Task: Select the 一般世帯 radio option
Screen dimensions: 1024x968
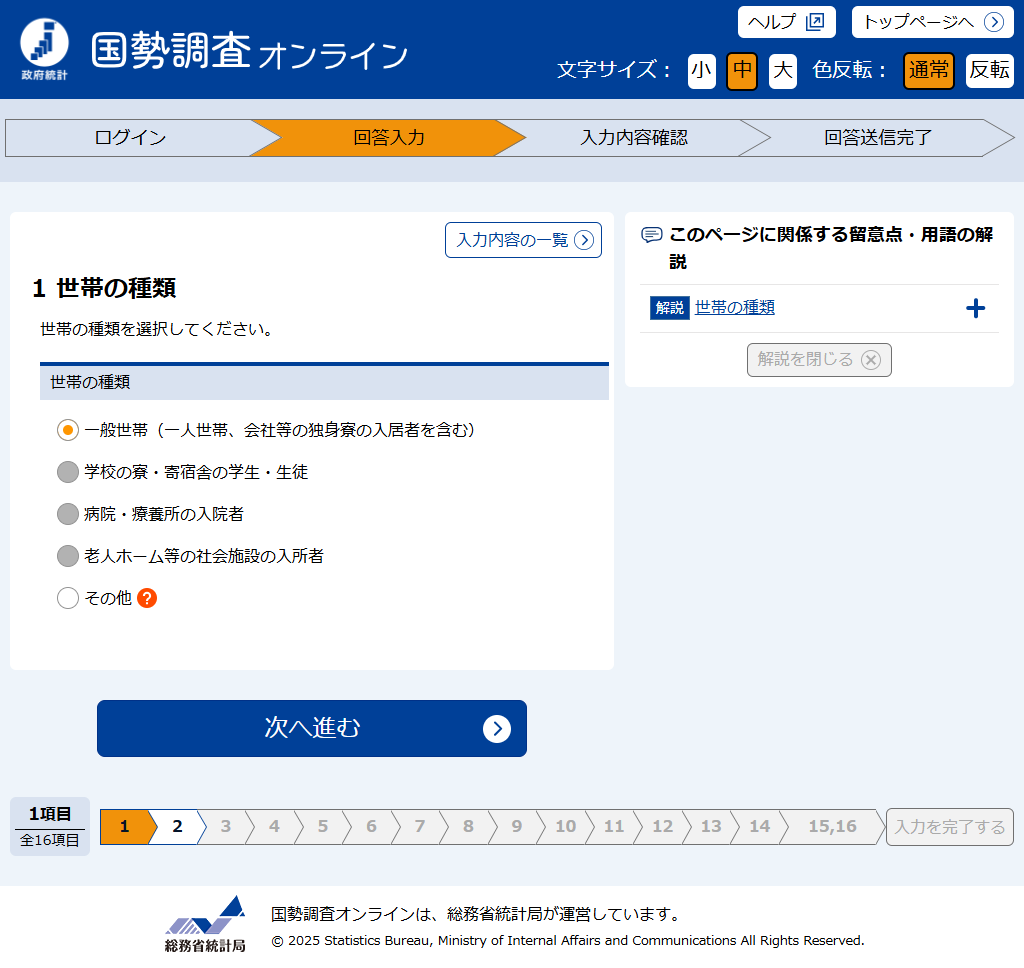Action: coord(68,430)
